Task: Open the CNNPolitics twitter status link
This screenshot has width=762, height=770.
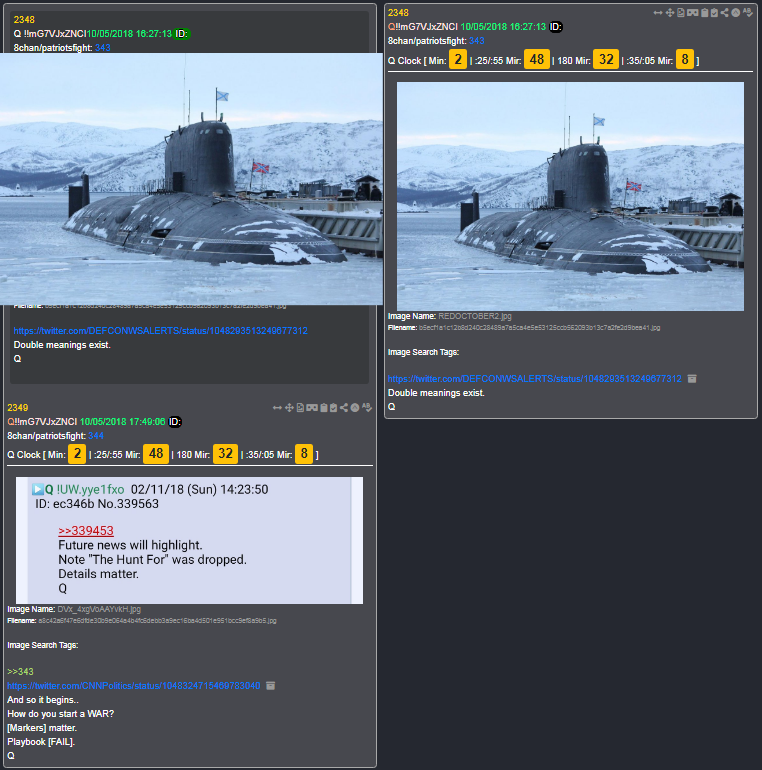Action: 134,686
